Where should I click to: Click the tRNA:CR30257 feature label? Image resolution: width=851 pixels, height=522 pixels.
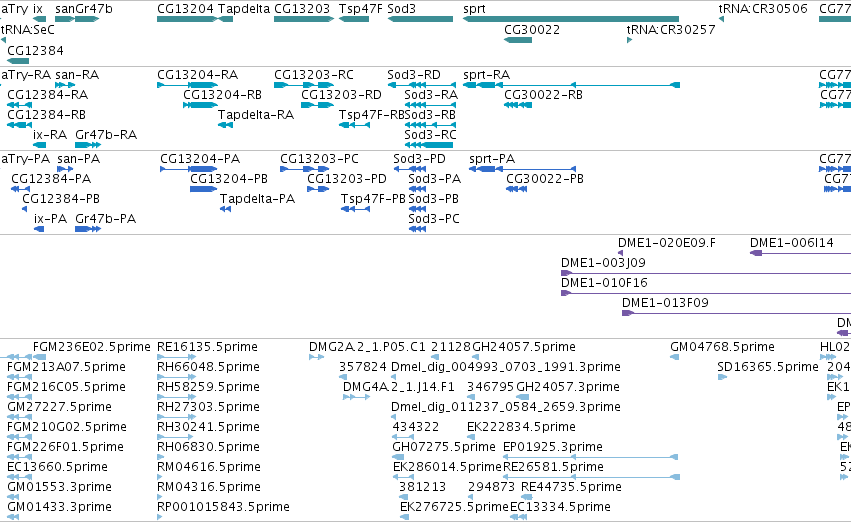coord(671,30)
